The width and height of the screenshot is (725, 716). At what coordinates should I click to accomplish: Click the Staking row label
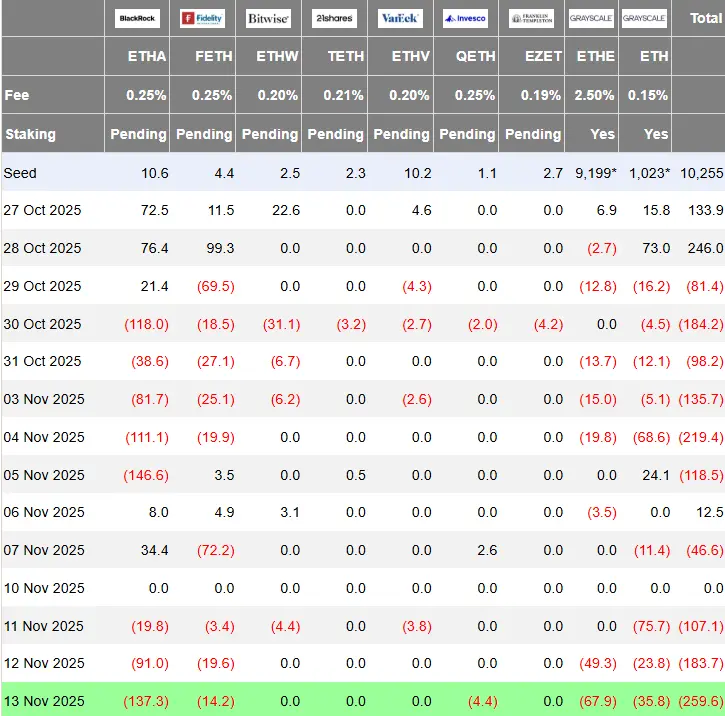tap(31, 134)
